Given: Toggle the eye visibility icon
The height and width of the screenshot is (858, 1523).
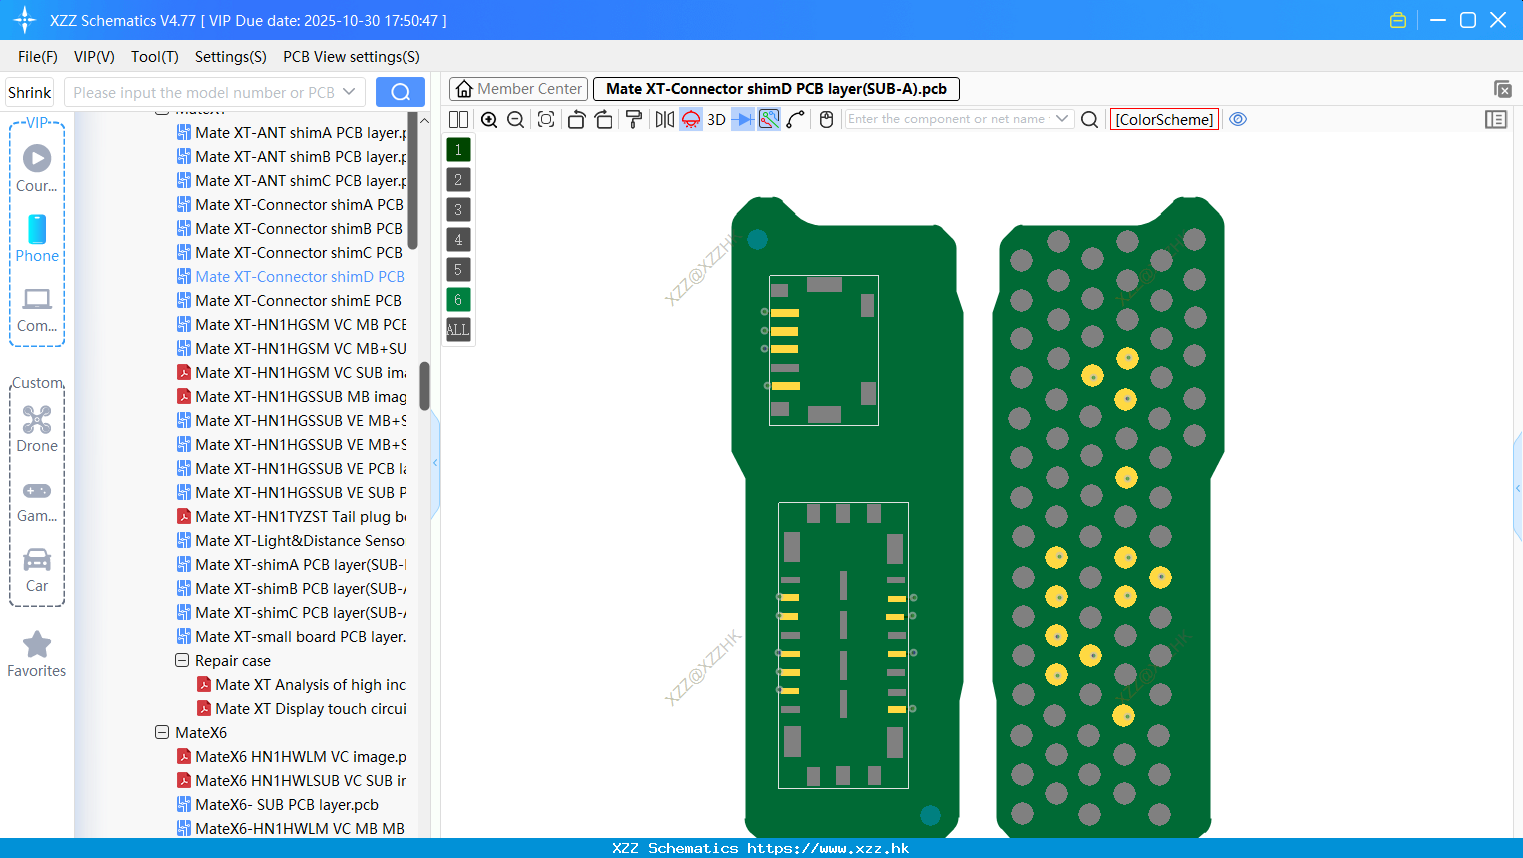Looking at the screenshot, I should [1238, 119].
